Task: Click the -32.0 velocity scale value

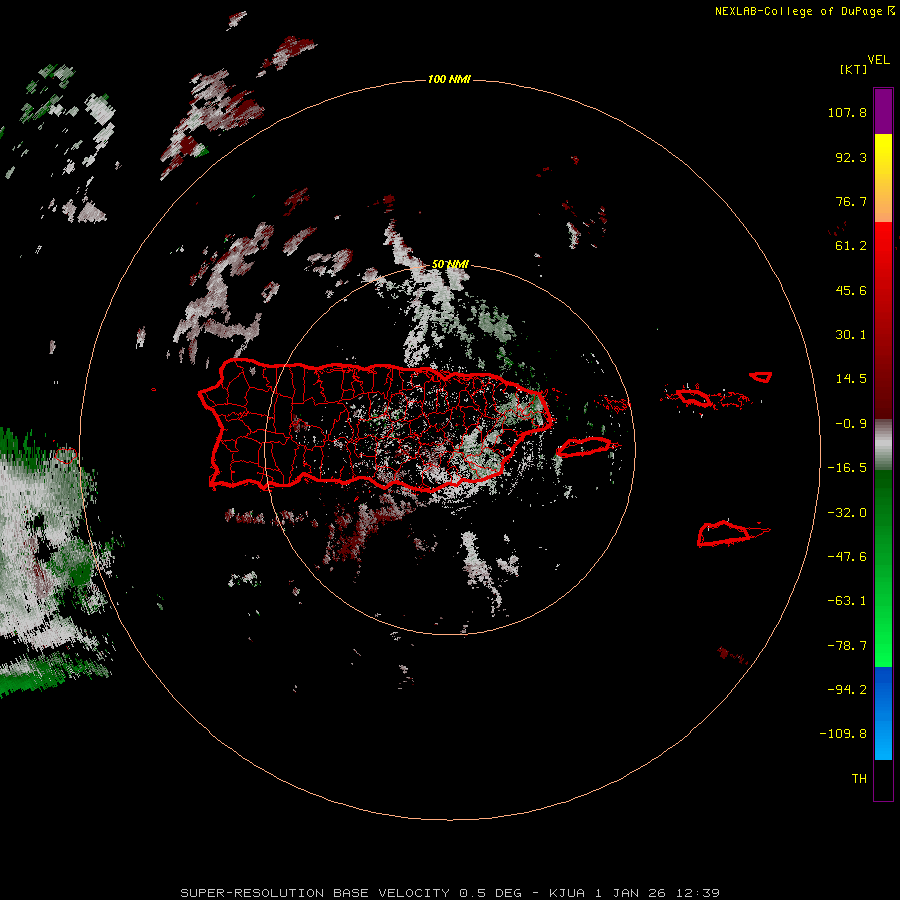Action: click(x=847, y=513)
